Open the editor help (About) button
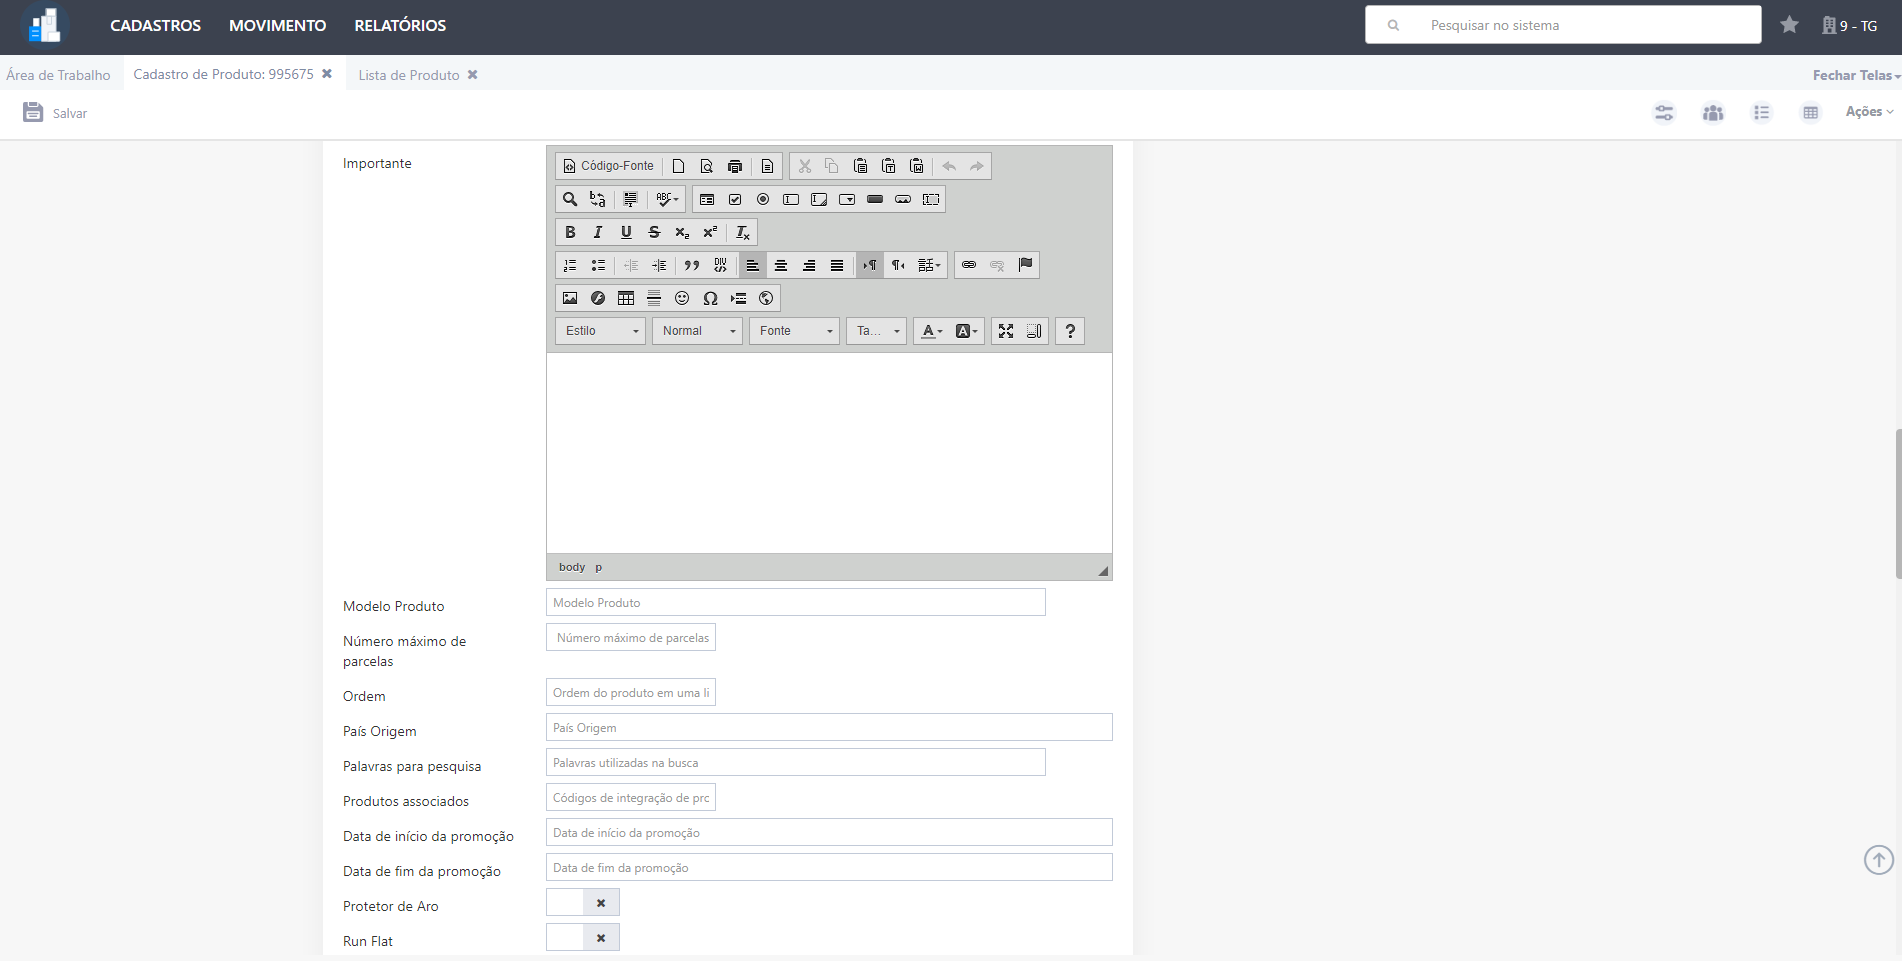 pyautogui.click(x=1070, y=331)
